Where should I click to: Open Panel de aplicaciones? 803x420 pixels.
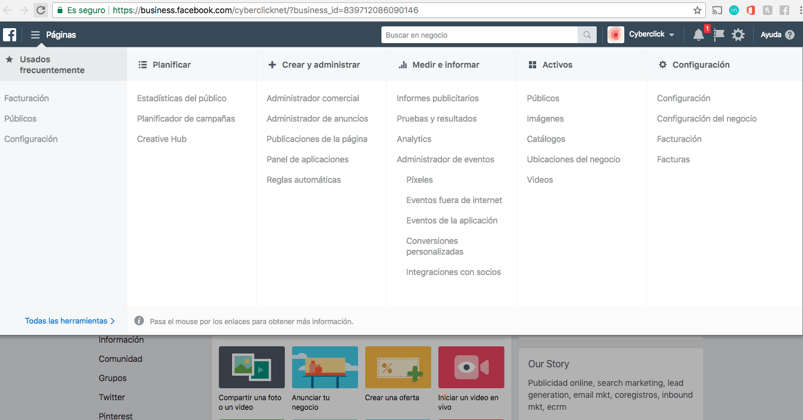tap(307, 159)
